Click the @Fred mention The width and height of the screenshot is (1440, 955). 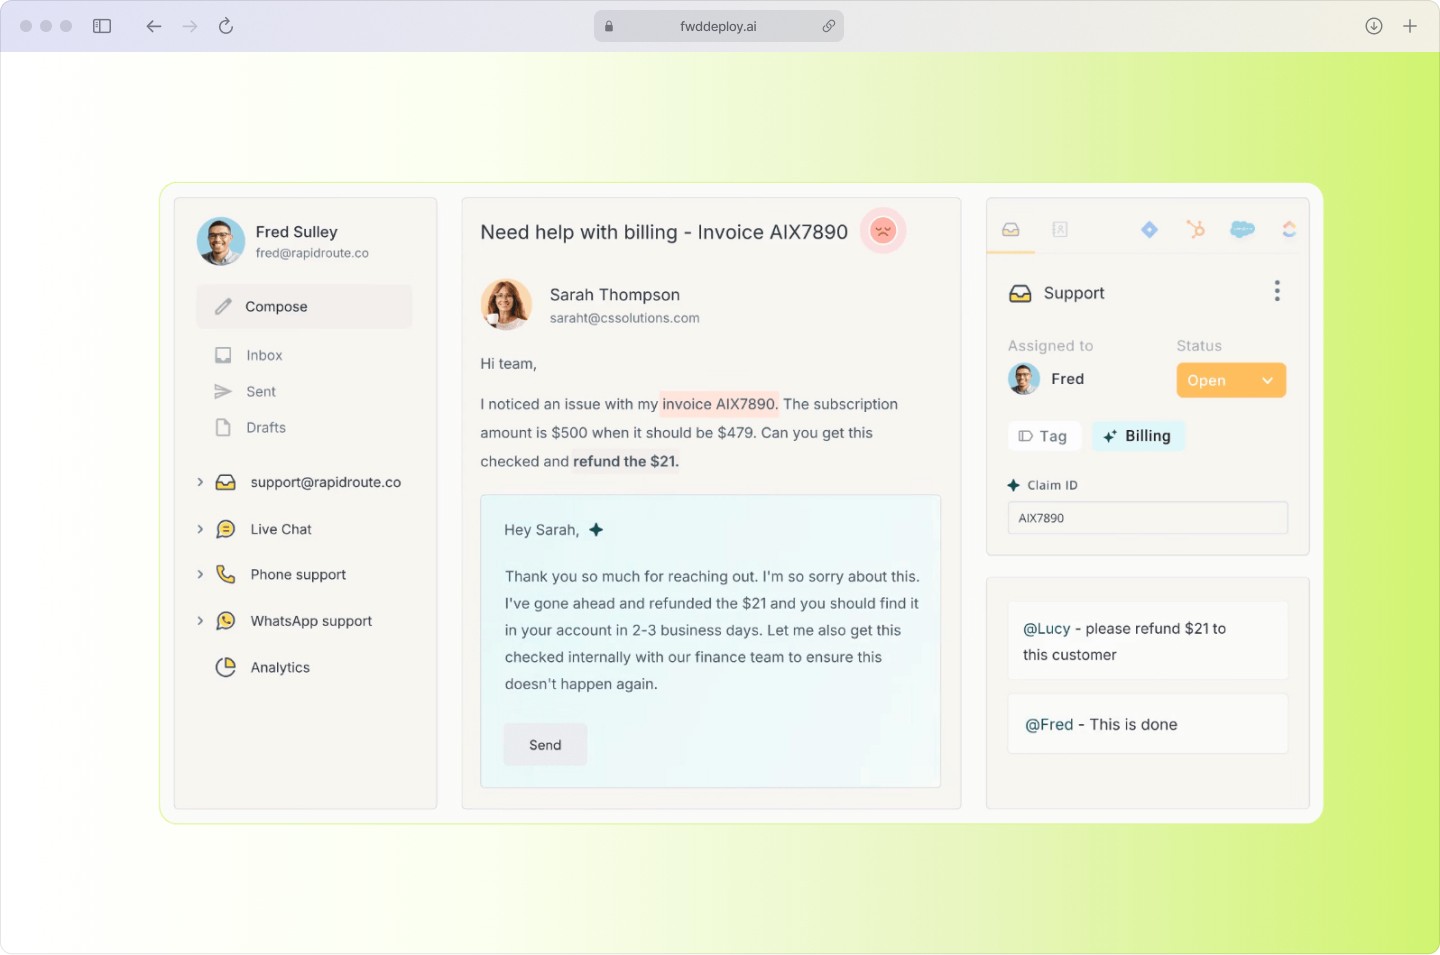tap(1049, 725)
